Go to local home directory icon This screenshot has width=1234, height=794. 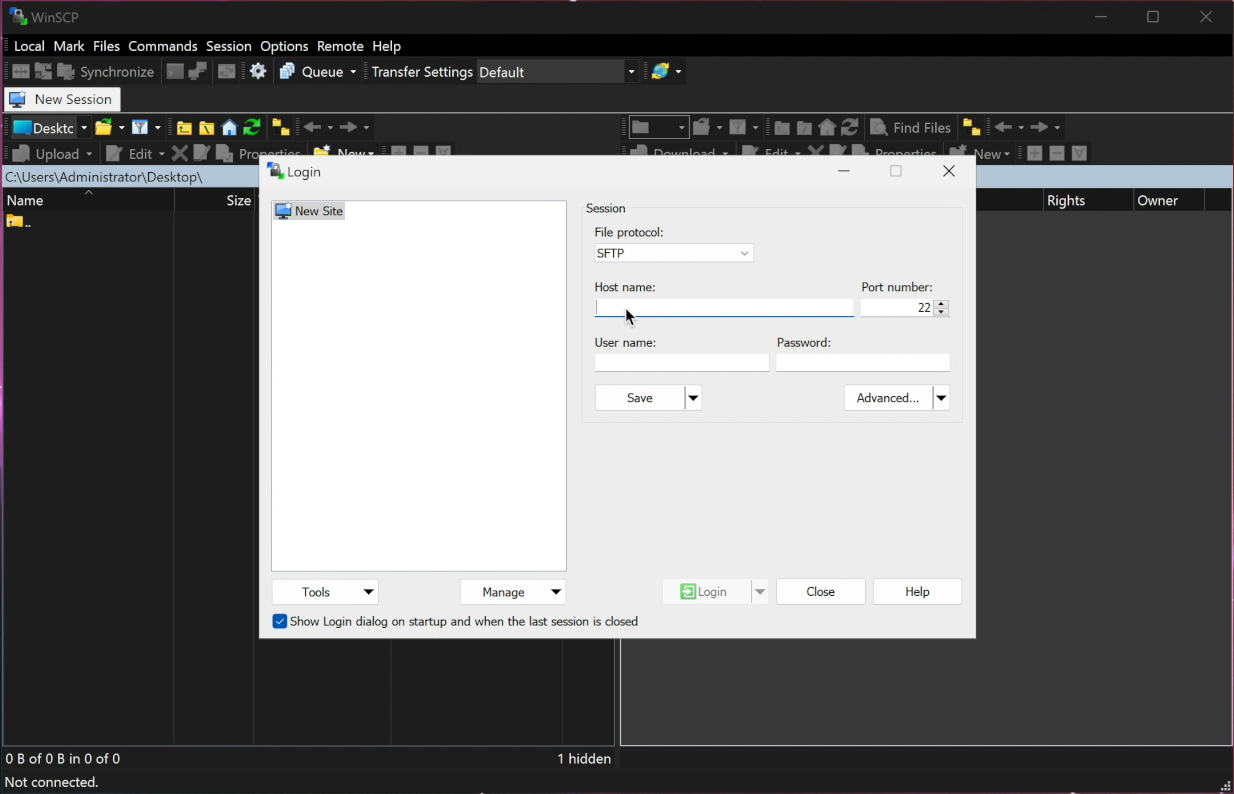click(x=229, y=127)
